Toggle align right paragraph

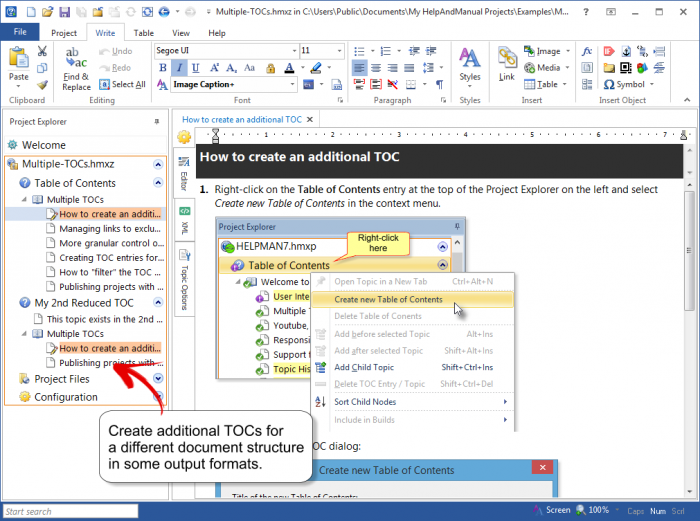393,68
